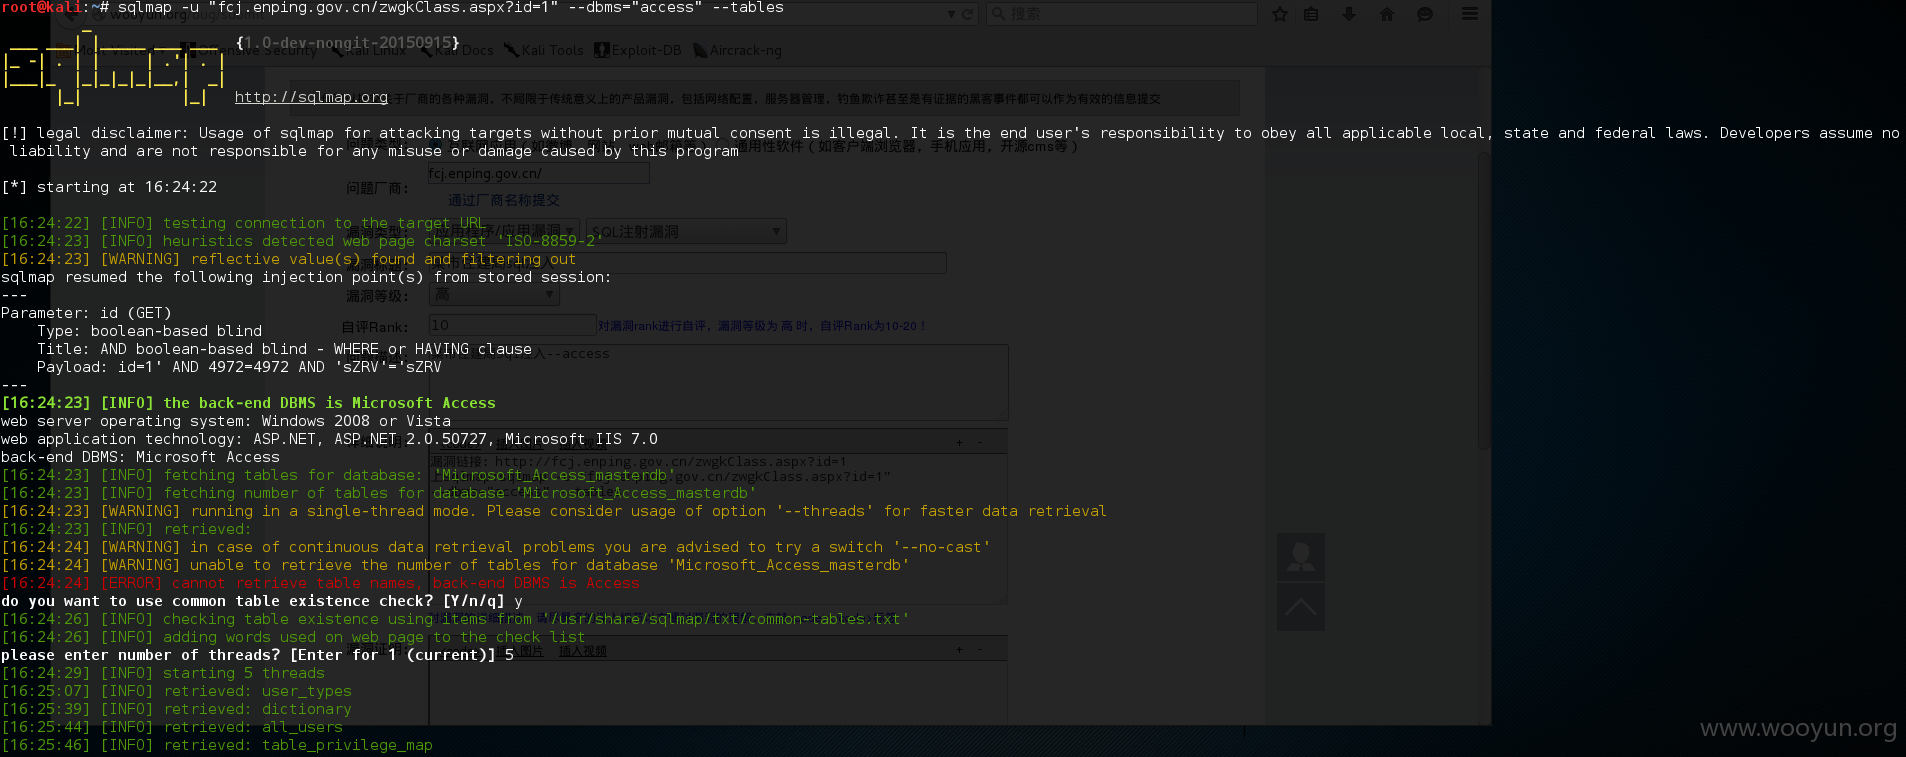Viewport: 1906px width, 757px height.
Task: Click the description textarea mentioning access
Action: coord(718,382)
